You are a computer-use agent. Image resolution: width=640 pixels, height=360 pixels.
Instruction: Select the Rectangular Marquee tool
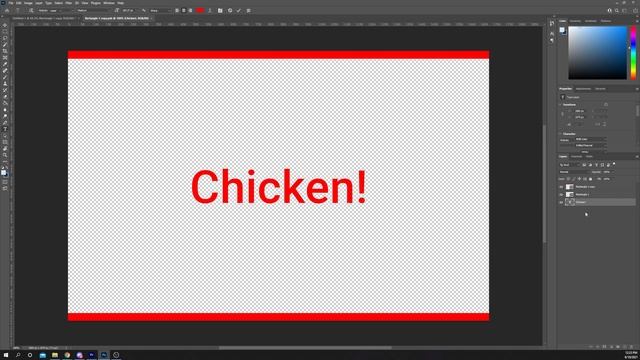pyautogui.click(x=5, y=32)
